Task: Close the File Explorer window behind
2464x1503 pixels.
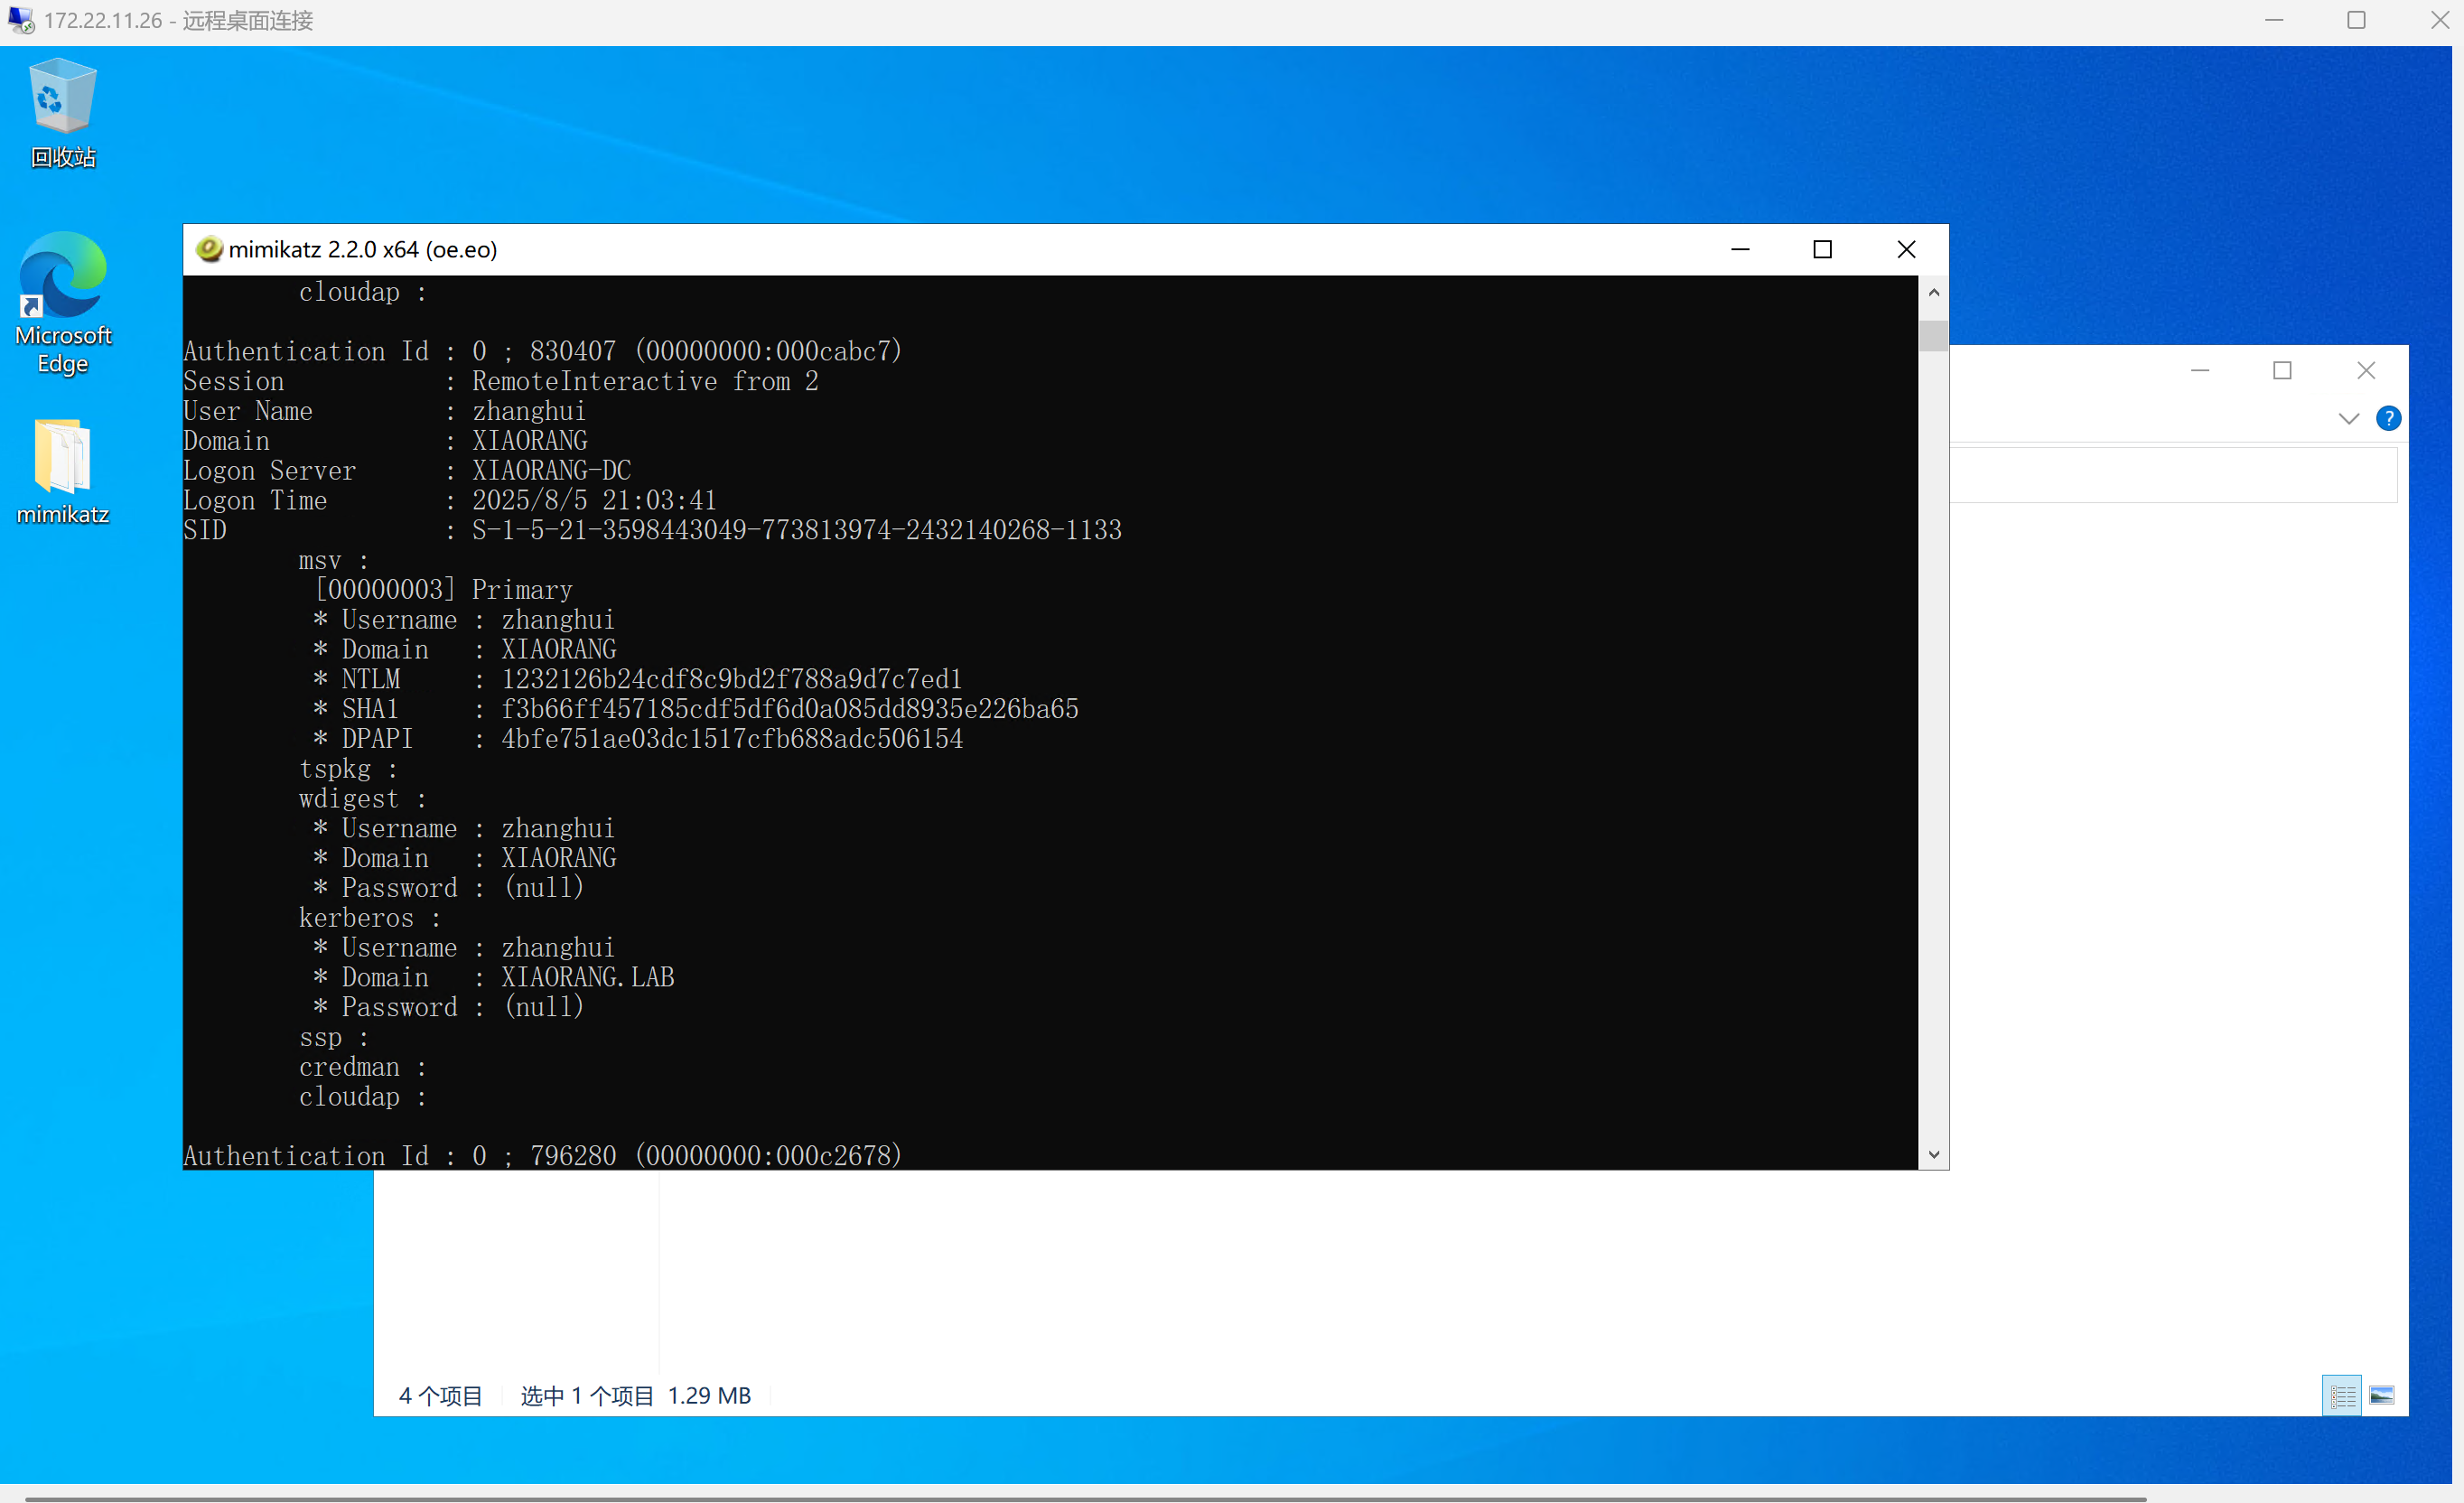Action: (2365, 370)
